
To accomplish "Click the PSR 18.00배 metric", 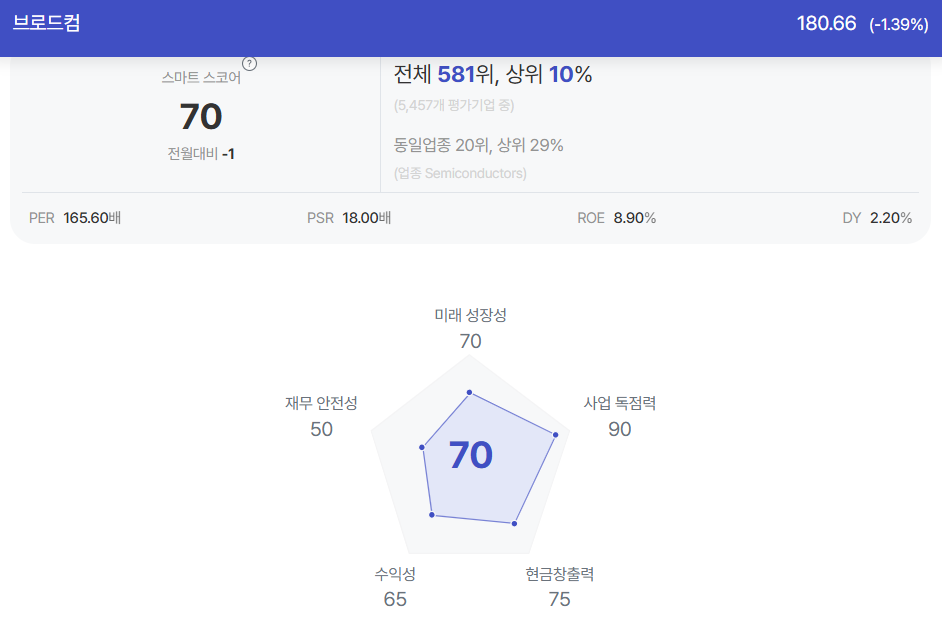I will click(349, 217).
